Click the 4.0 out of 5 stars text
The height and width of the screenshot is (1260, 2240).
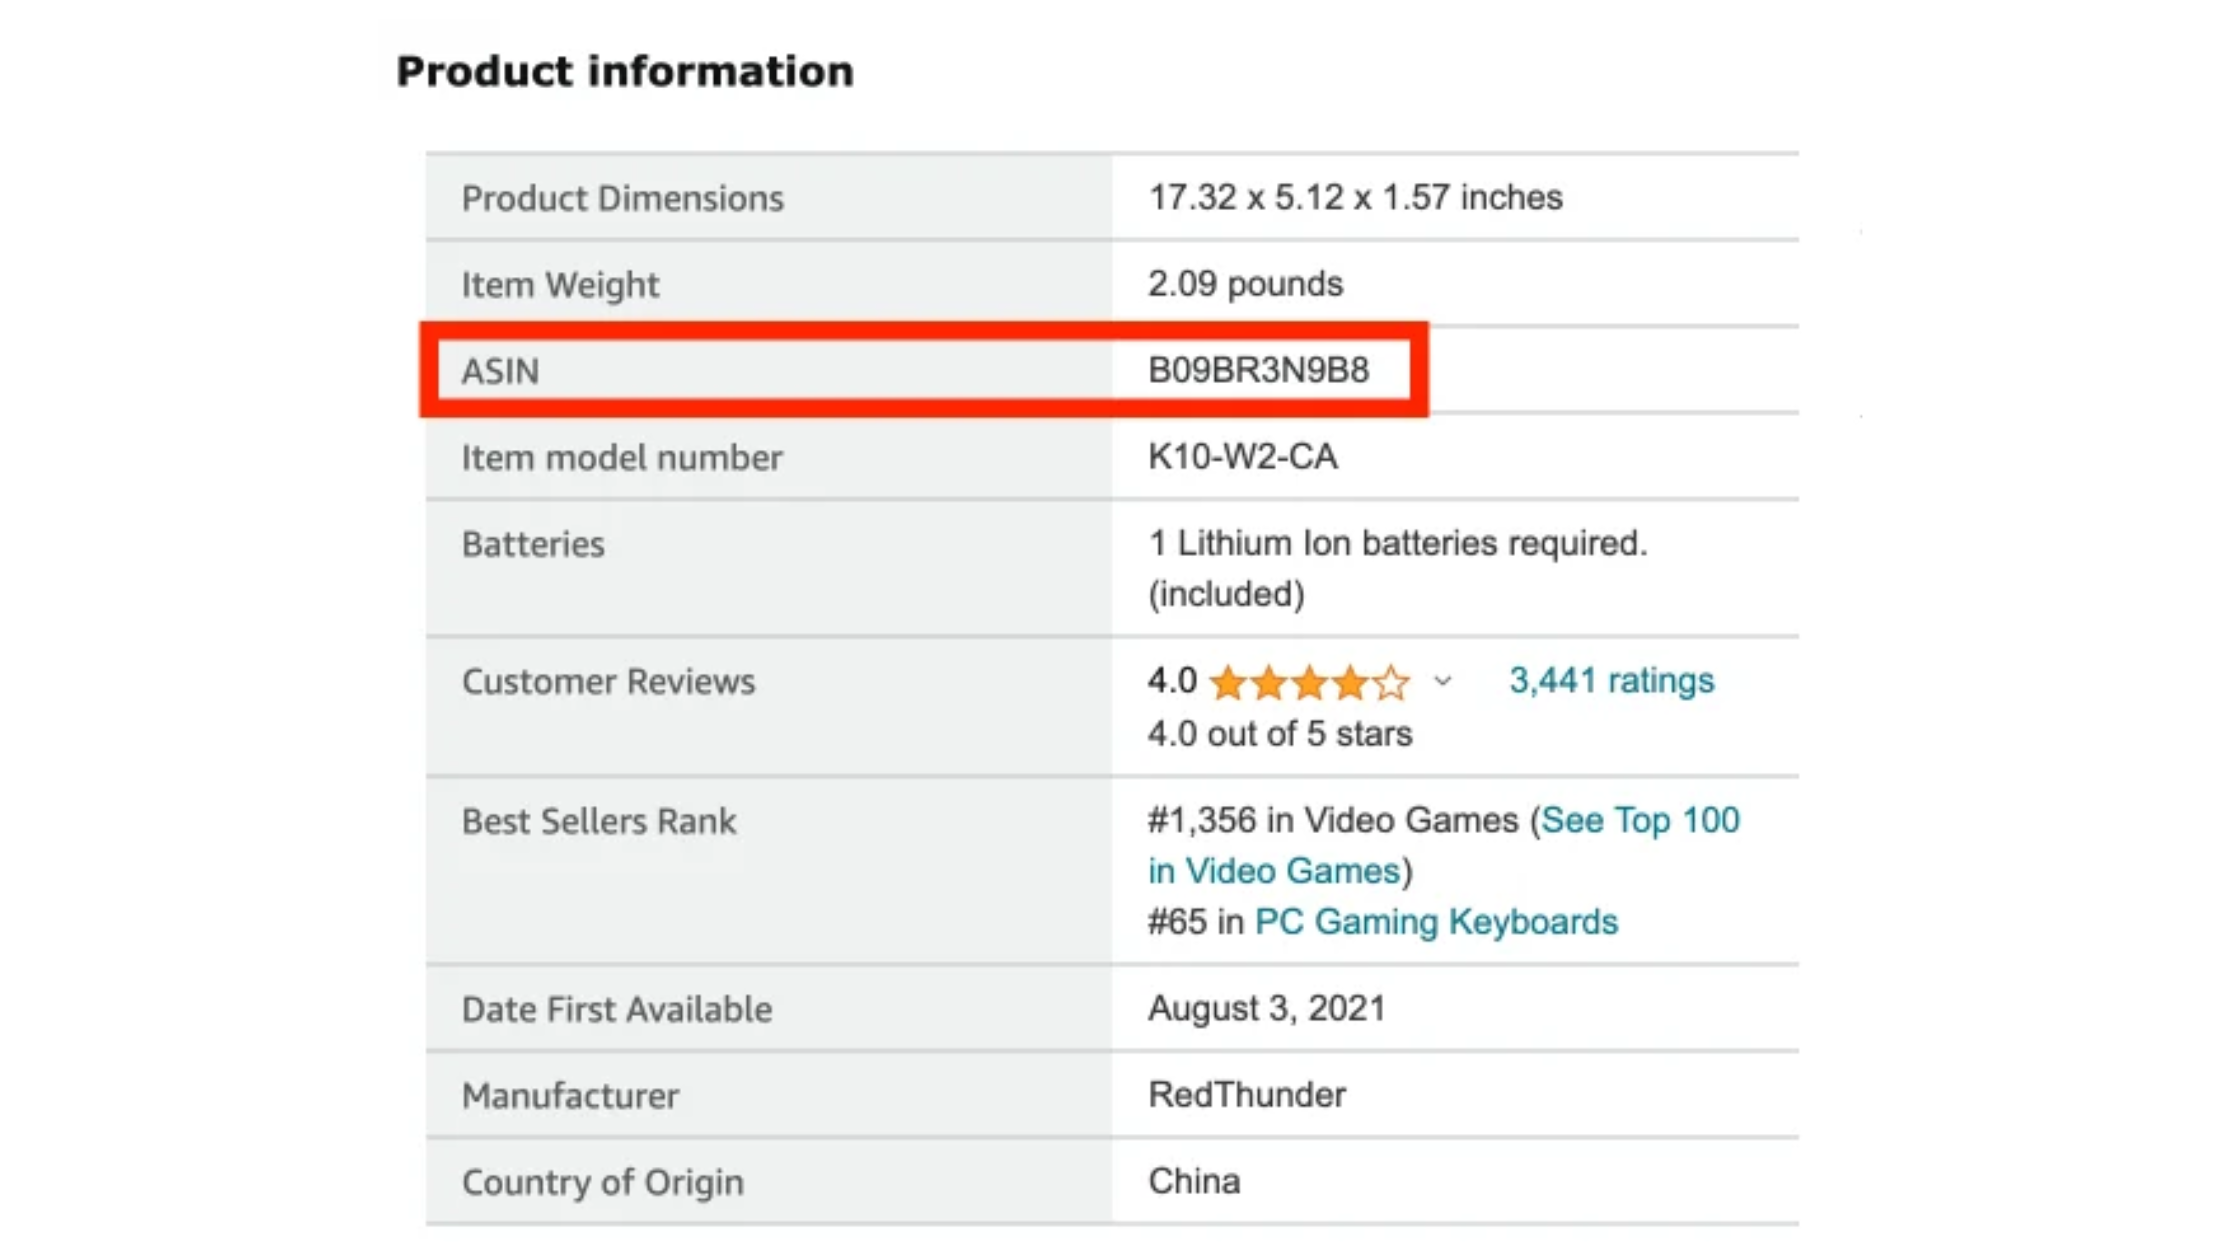[1280, 733]
